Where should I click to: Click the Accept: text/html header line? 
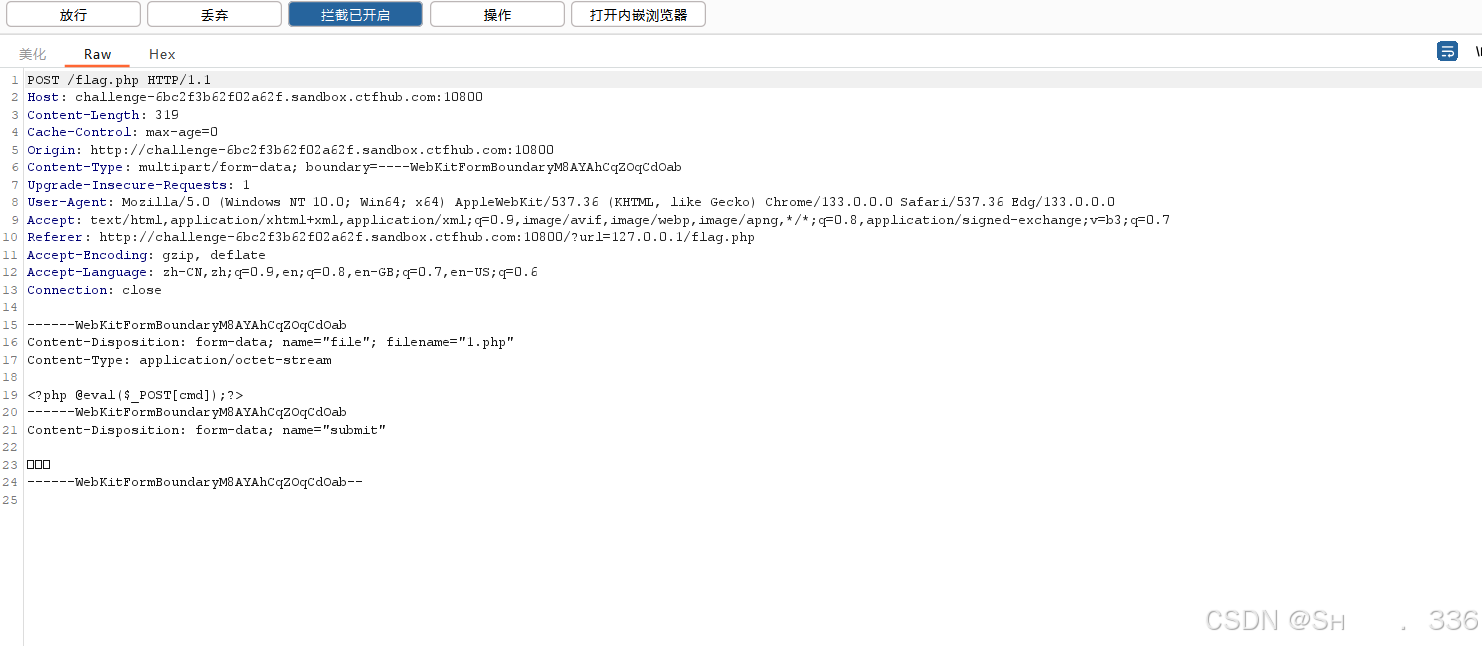pos(598,220)
